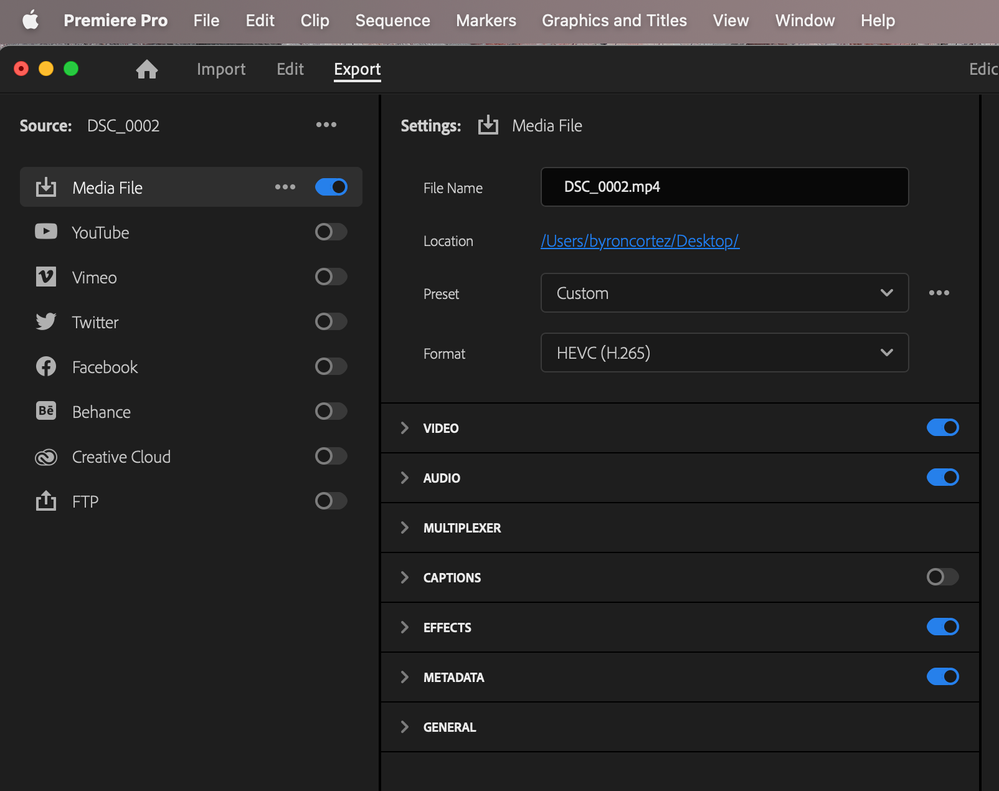
Task: Click the YouTube destination icon
Action: click(x=46, y=232)
